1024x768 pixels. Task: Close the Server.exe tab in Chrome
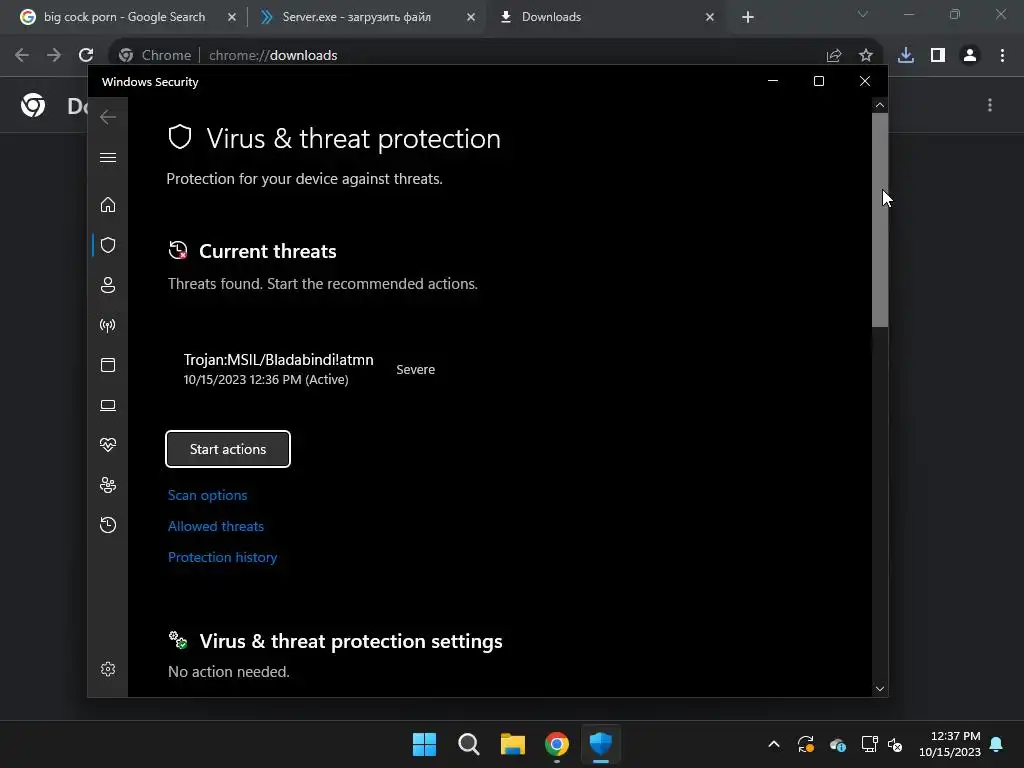tap(471, 18)
